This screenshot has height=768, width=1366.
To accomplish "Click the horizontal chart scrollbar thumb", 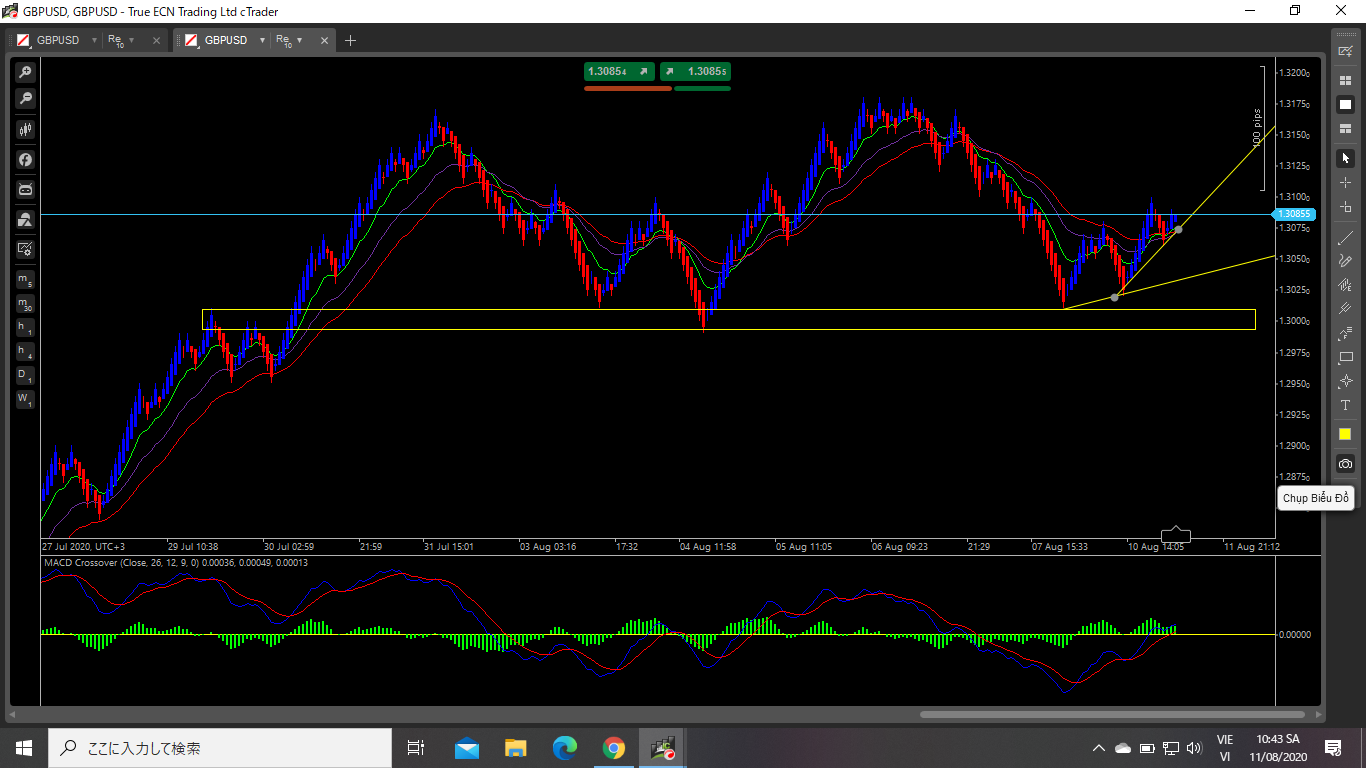I will click(x=1112, y=714).
